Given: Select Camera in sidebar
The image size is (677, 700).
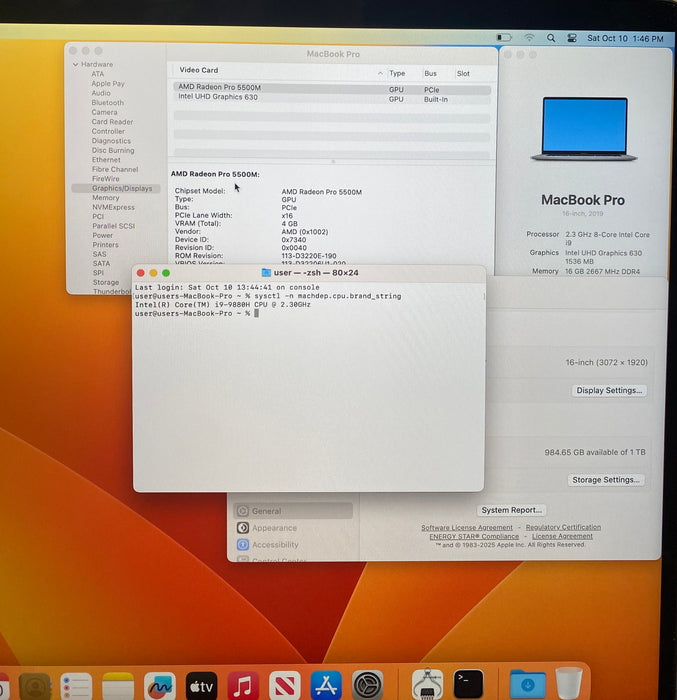Looking at the screenshot, I should click(104, 112).
